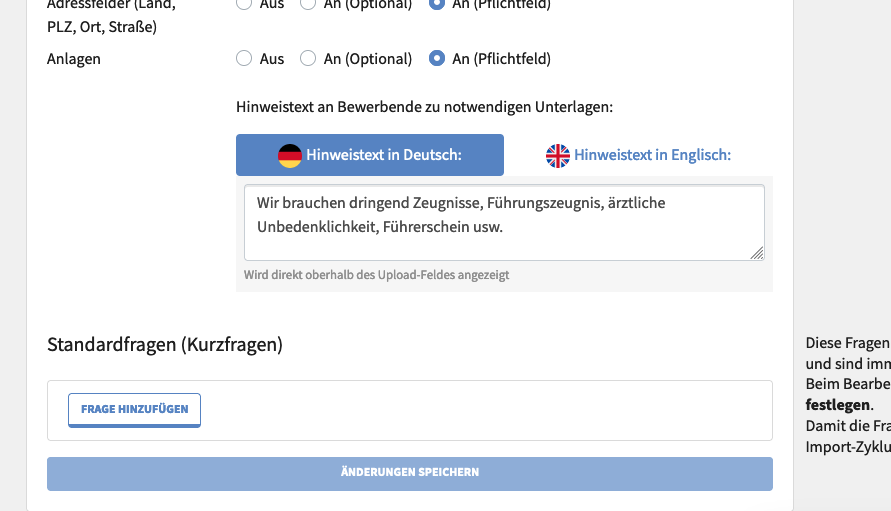
Task: Select An (Optional) for Anlagen
Action: tap(308, 59)
